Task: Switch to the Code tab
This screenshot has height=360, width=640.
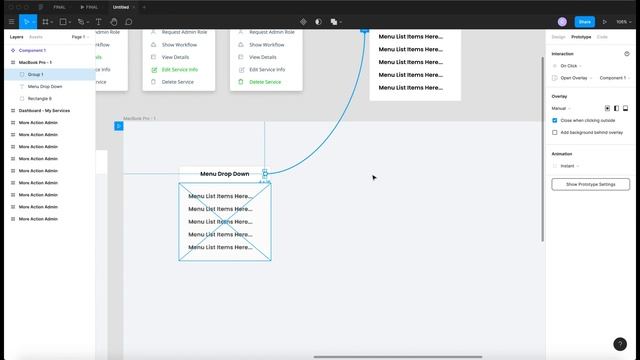Action: pos(602,37)
